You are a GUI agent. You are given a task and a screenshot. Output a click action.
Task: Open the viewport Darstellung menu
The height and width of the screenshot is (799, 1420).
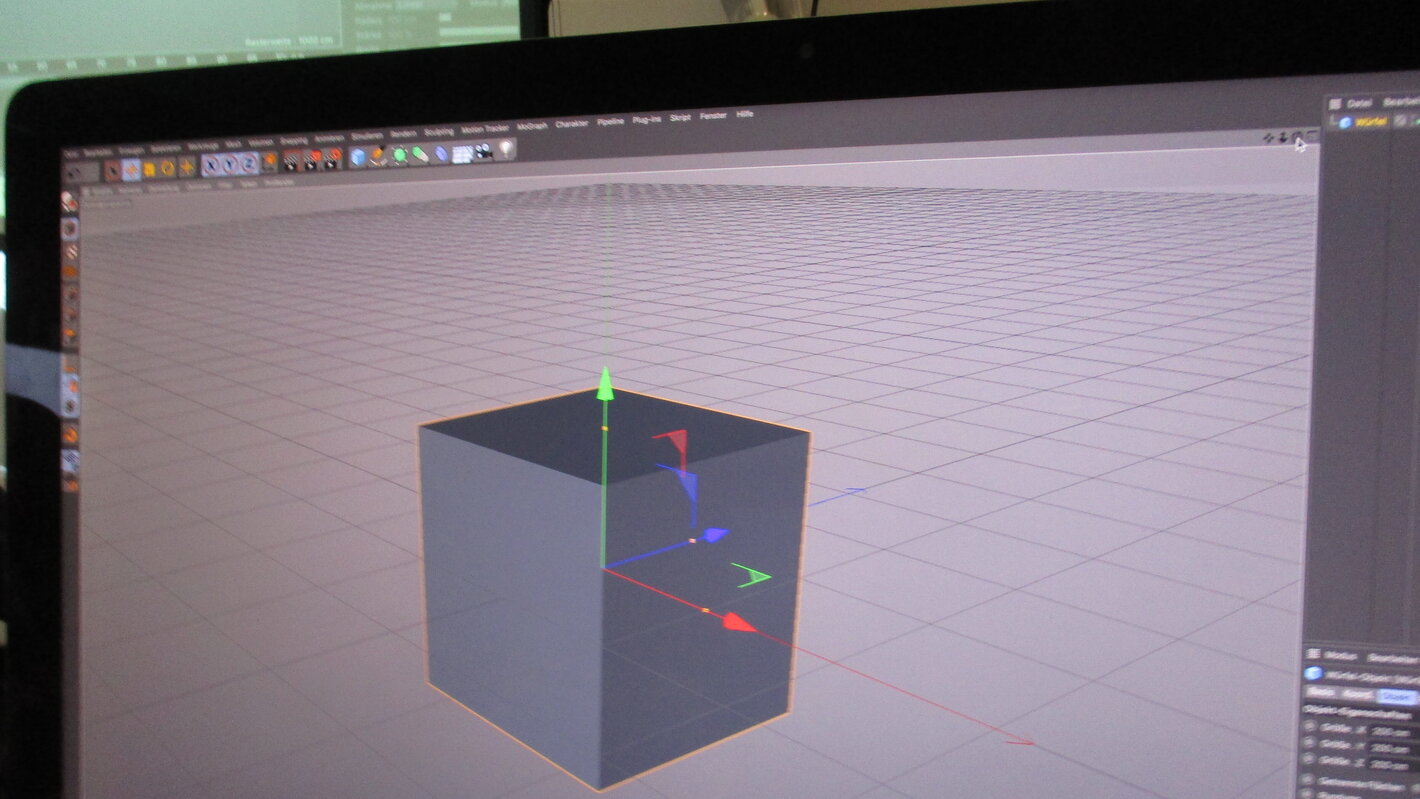pyautogui.click(x=163, y=187)
